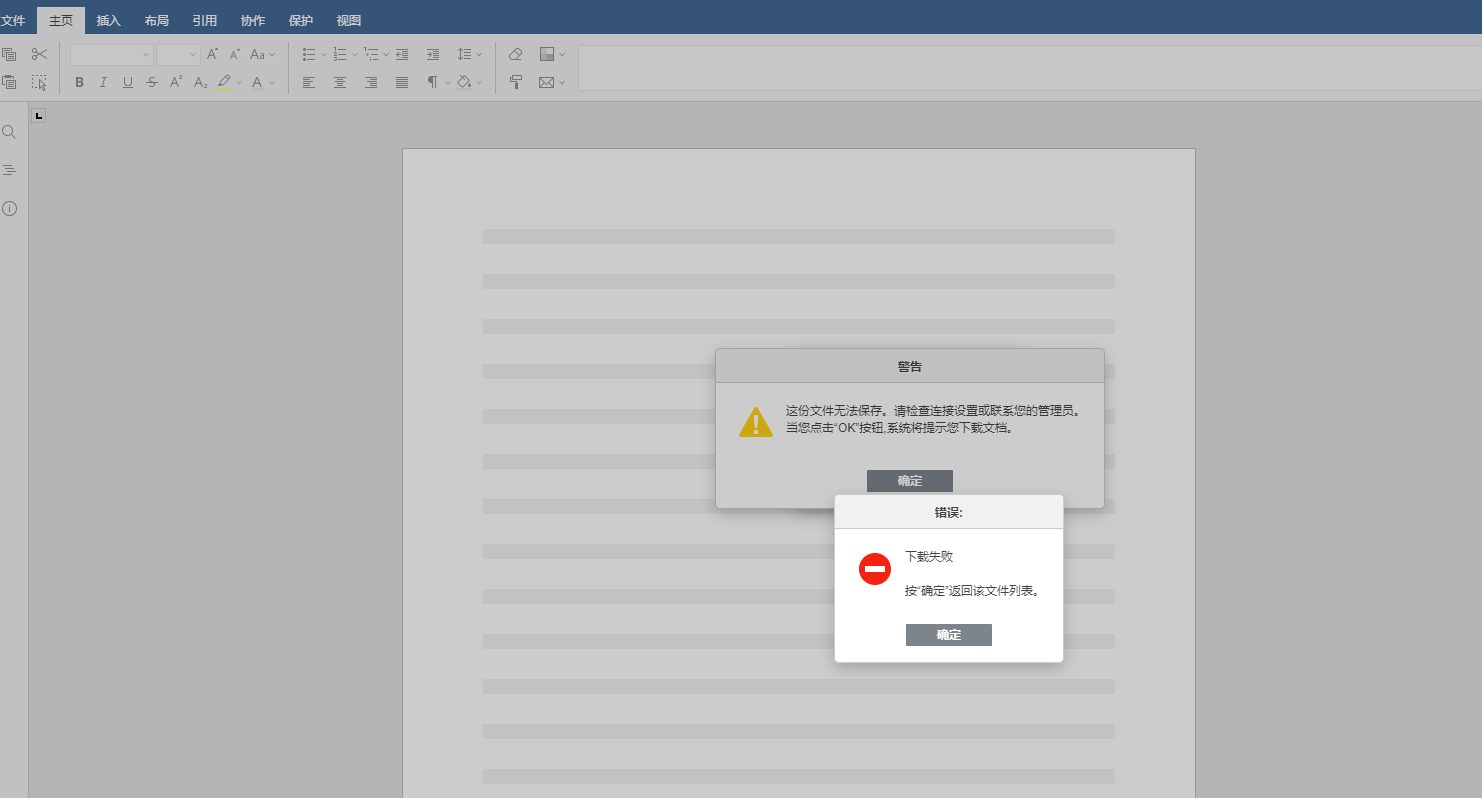Image resolution: width=1482 pixels, height=798 pixels.
Task: Switch to the 主页 tab
Action: point(61,20)
